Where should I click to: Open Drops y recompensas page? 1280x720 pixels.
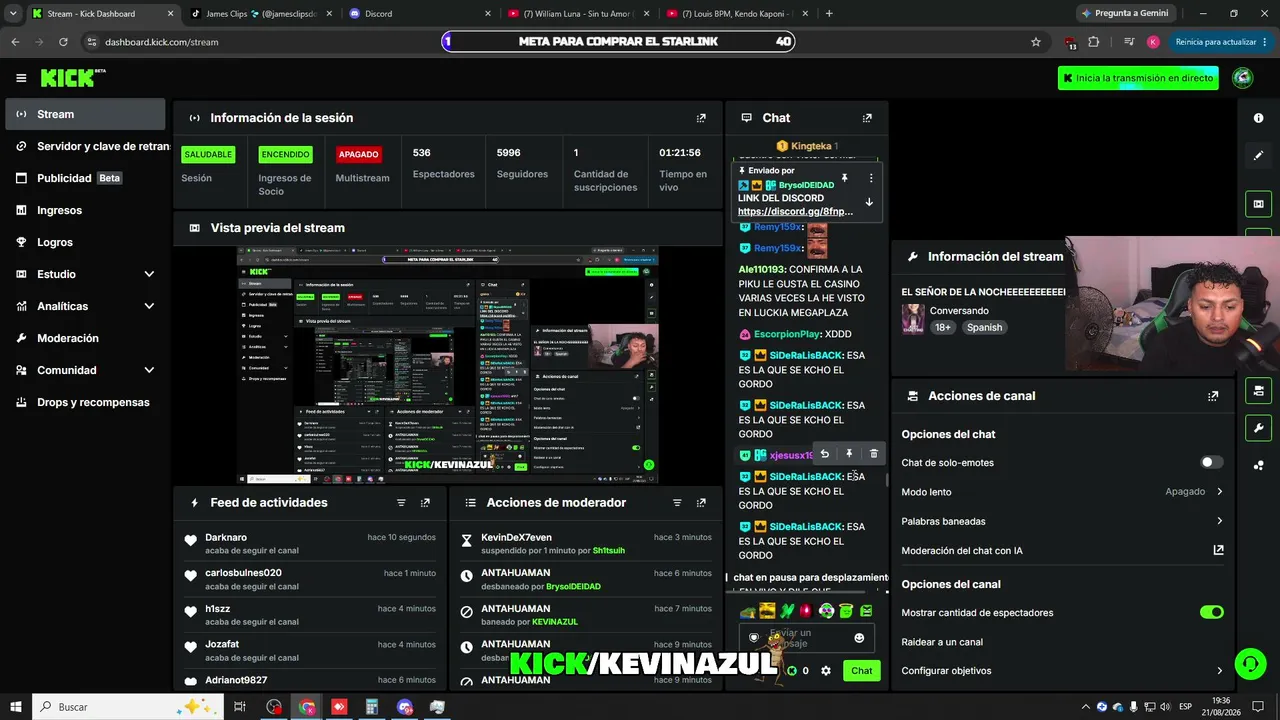(85, 402)
